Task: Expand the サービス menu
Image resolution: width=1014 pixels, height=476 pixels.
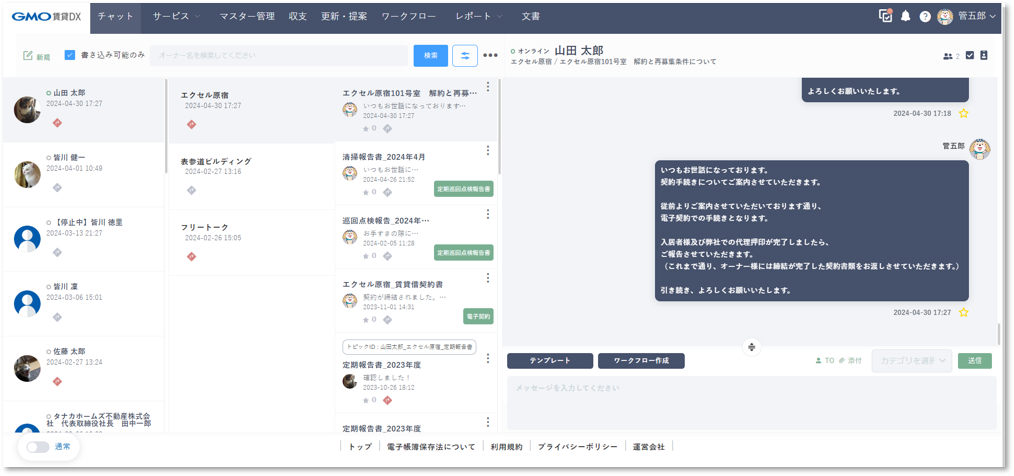Action: pos(176,16)
